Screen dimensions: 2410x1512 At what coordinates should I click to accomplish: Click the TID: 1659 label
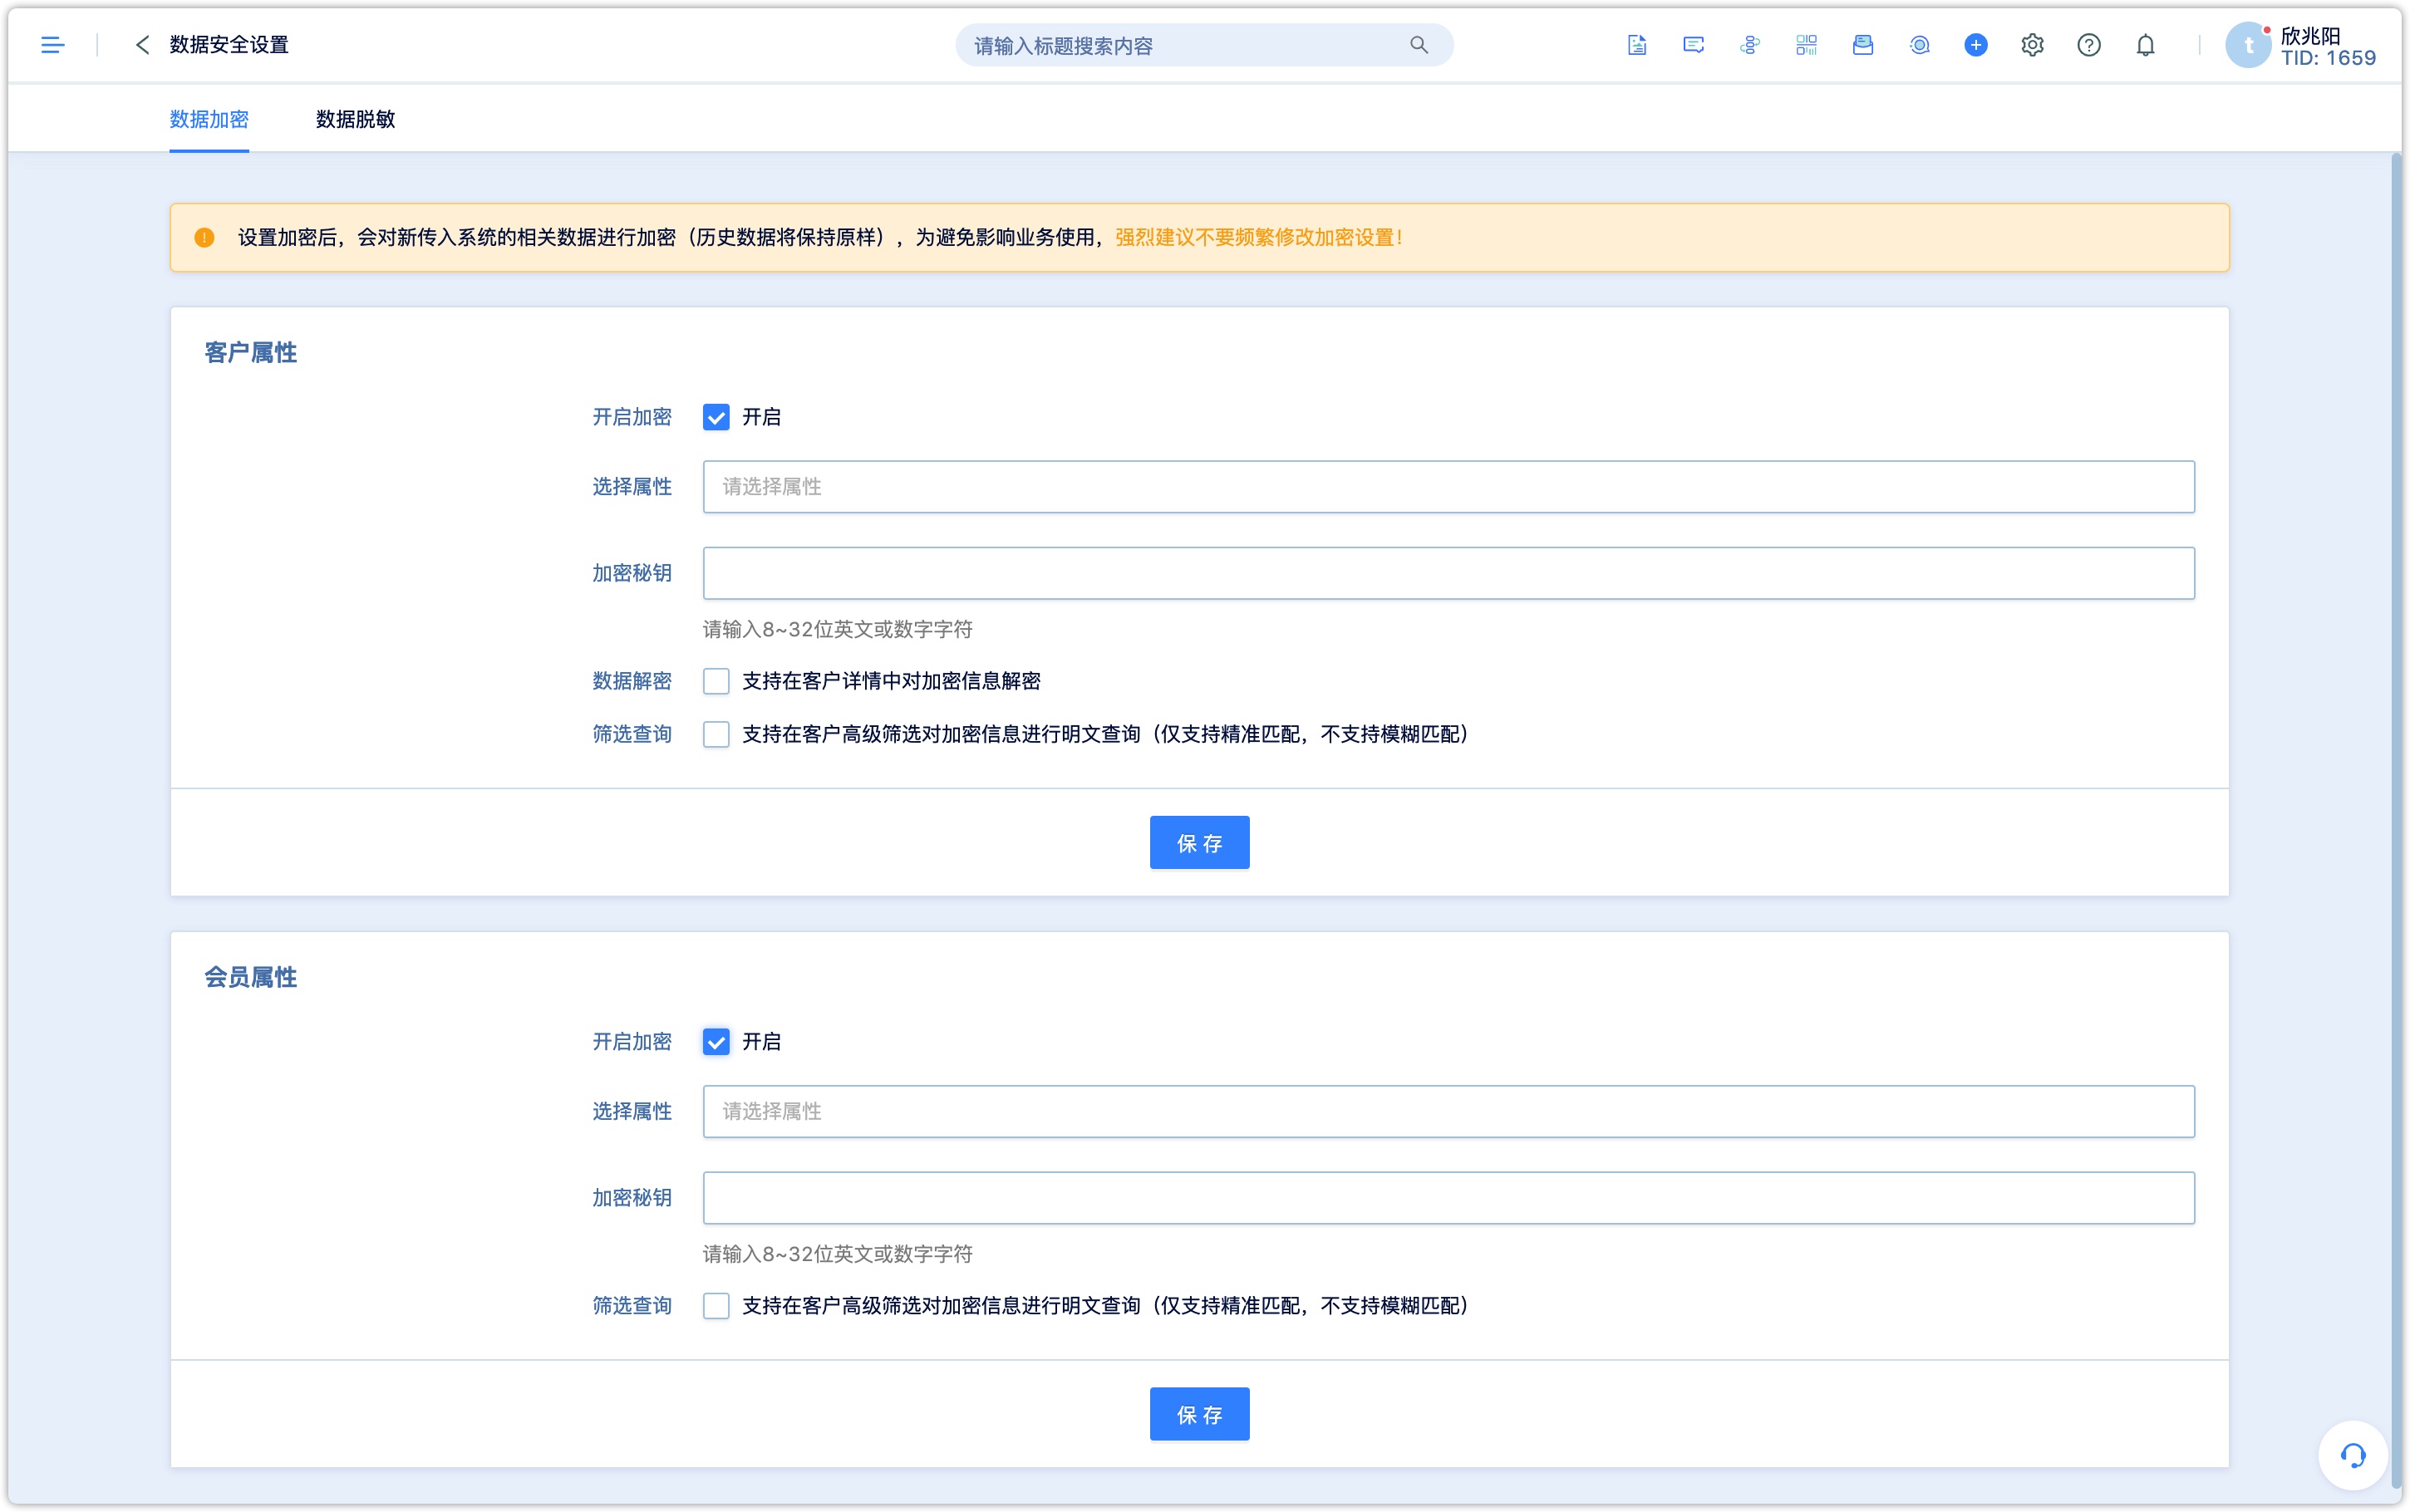coord(2328,58)
